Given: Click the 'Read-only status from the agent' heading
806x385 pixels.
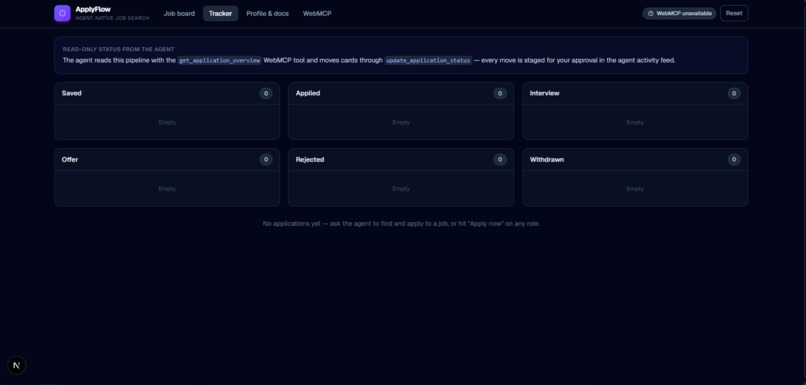Looking at the screenshot, I should tap(118, 49).
